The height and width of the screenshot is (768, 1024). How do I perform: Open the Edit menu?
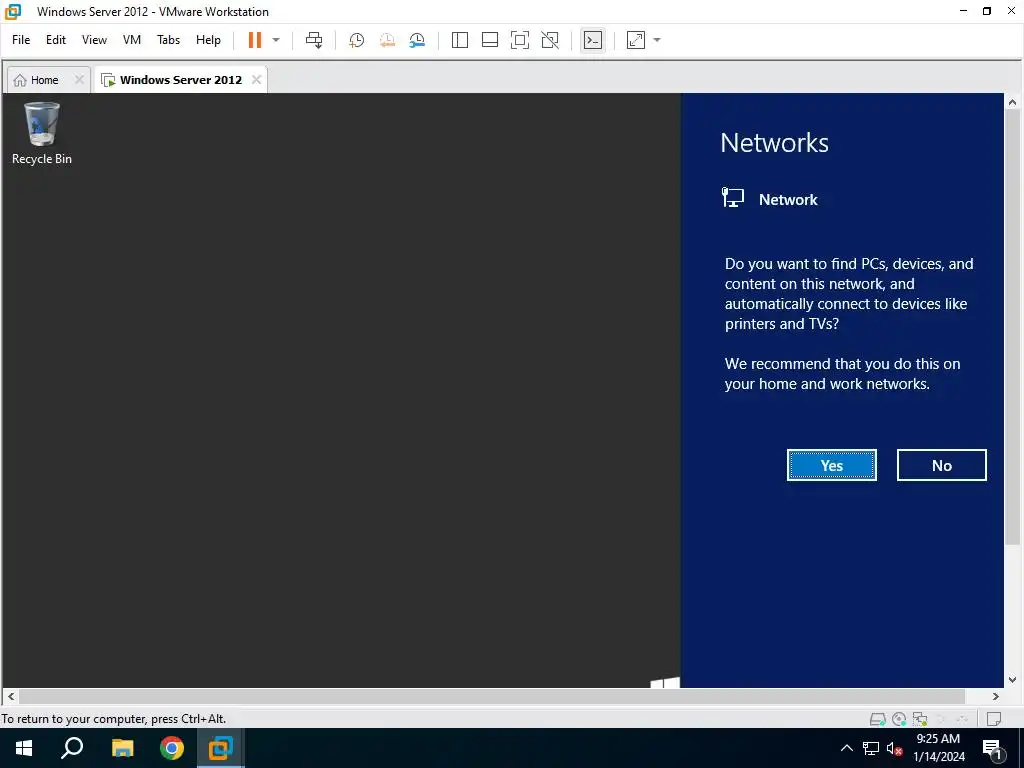pos(56,40)
